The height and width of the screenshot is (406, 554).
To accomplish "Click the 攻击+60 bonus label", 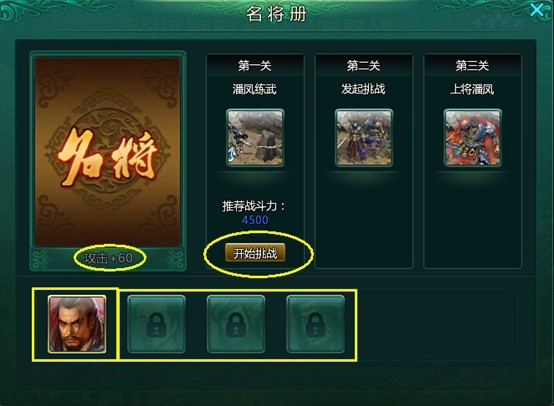I will pyautogui.click(x=109, y=258).
